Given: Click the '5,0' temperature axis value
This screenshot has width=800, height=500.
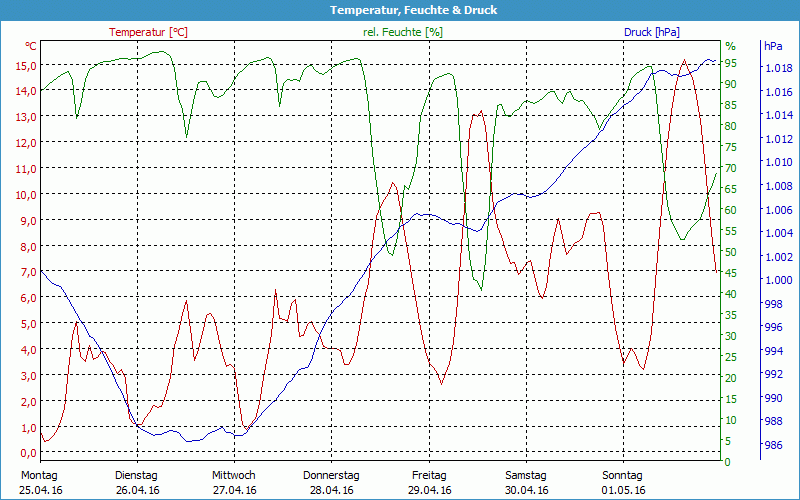Looking at the screenshot, I should pyautogui.click(x=28, y=324).
